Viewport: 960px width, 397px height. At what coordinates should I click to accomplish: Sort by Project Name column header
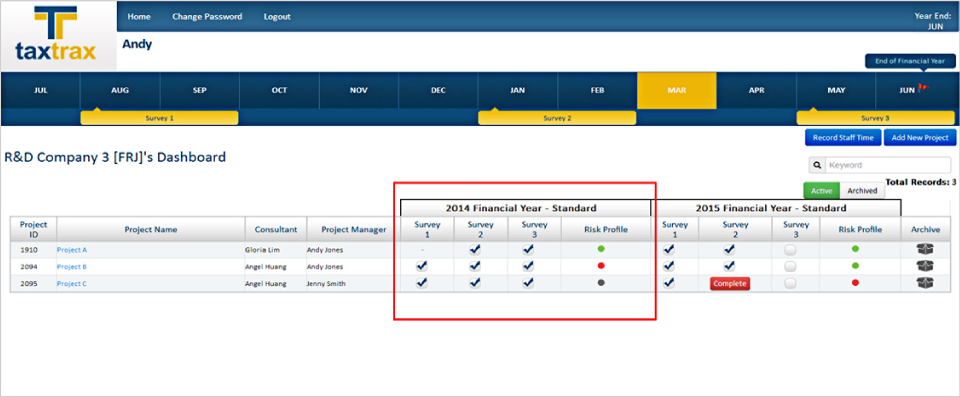point(151,229)
